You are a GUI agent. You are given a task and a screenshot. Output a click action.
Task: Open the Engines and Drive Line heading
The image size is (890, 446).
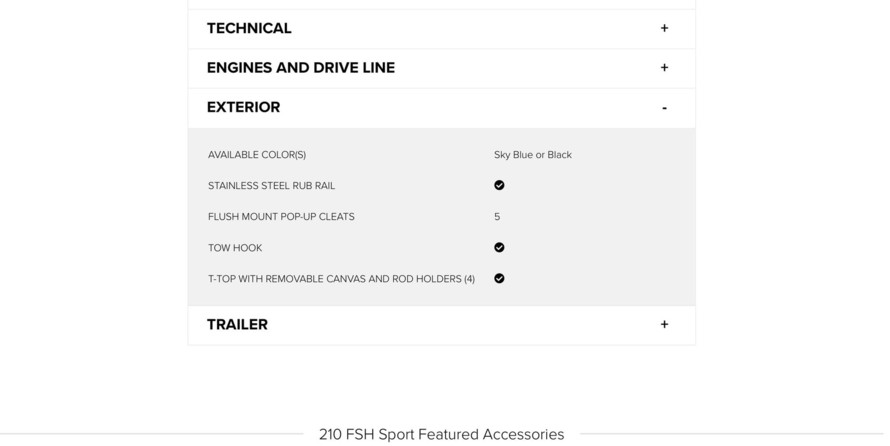point(300,68)
